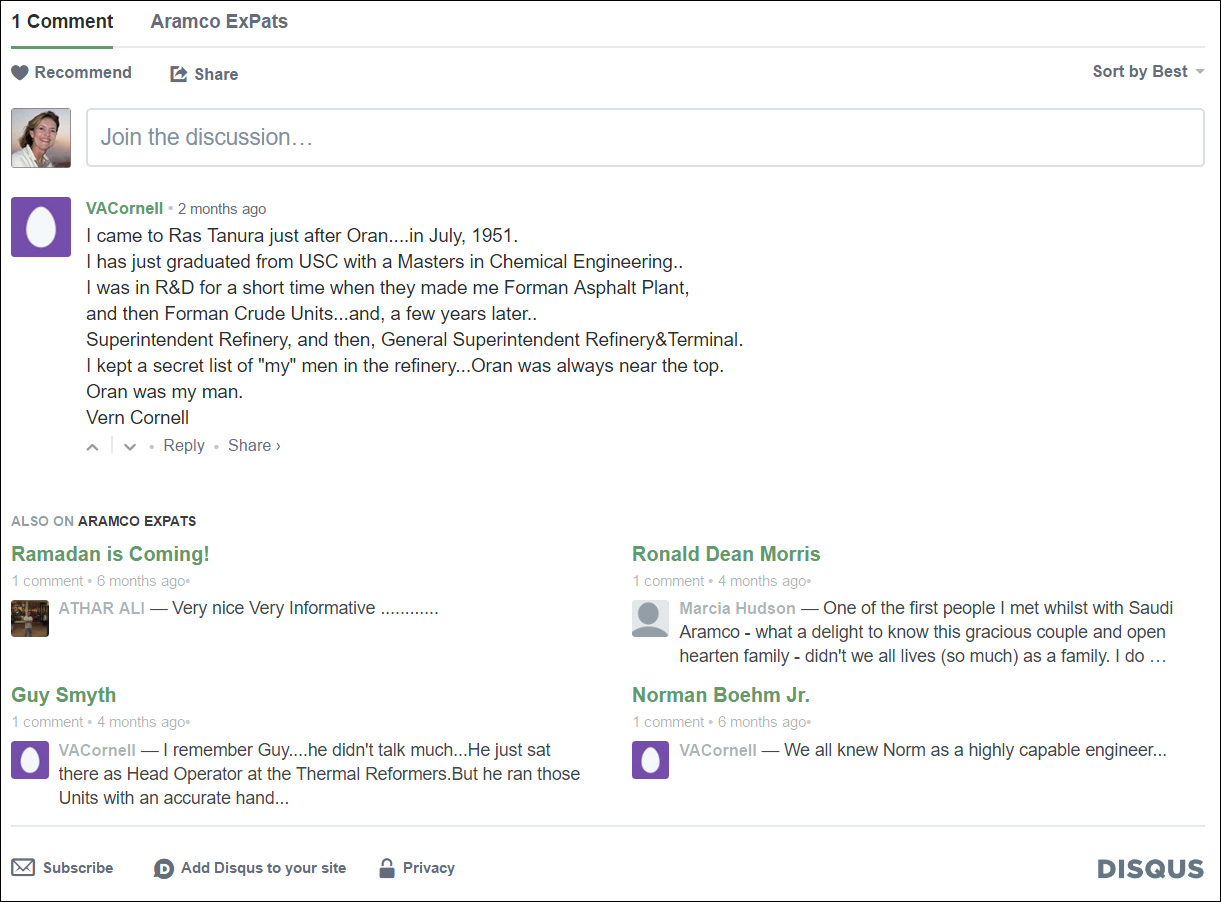Image resolution: width=1221 pixels, height=902 pixels.
Task: Click the DISQUS logo in the footer
Action: click(1151, 869)
